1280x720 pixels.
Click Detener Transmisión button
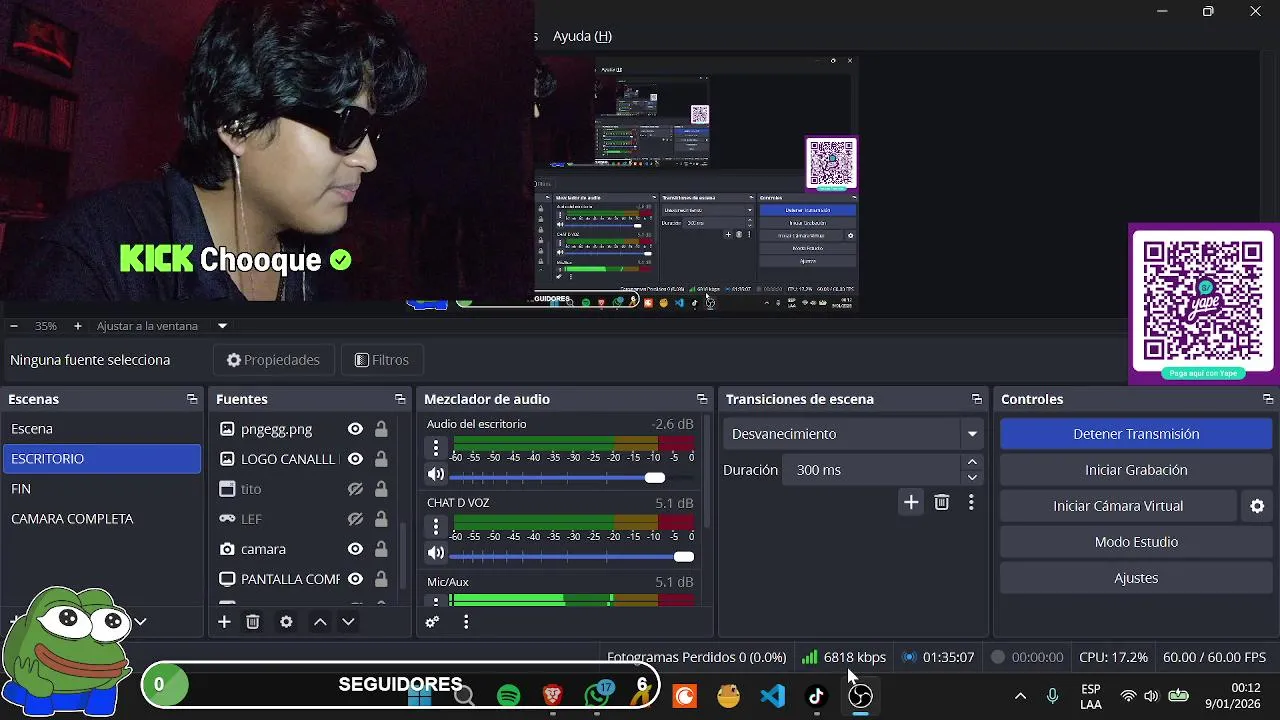(x=1136, y=434)
